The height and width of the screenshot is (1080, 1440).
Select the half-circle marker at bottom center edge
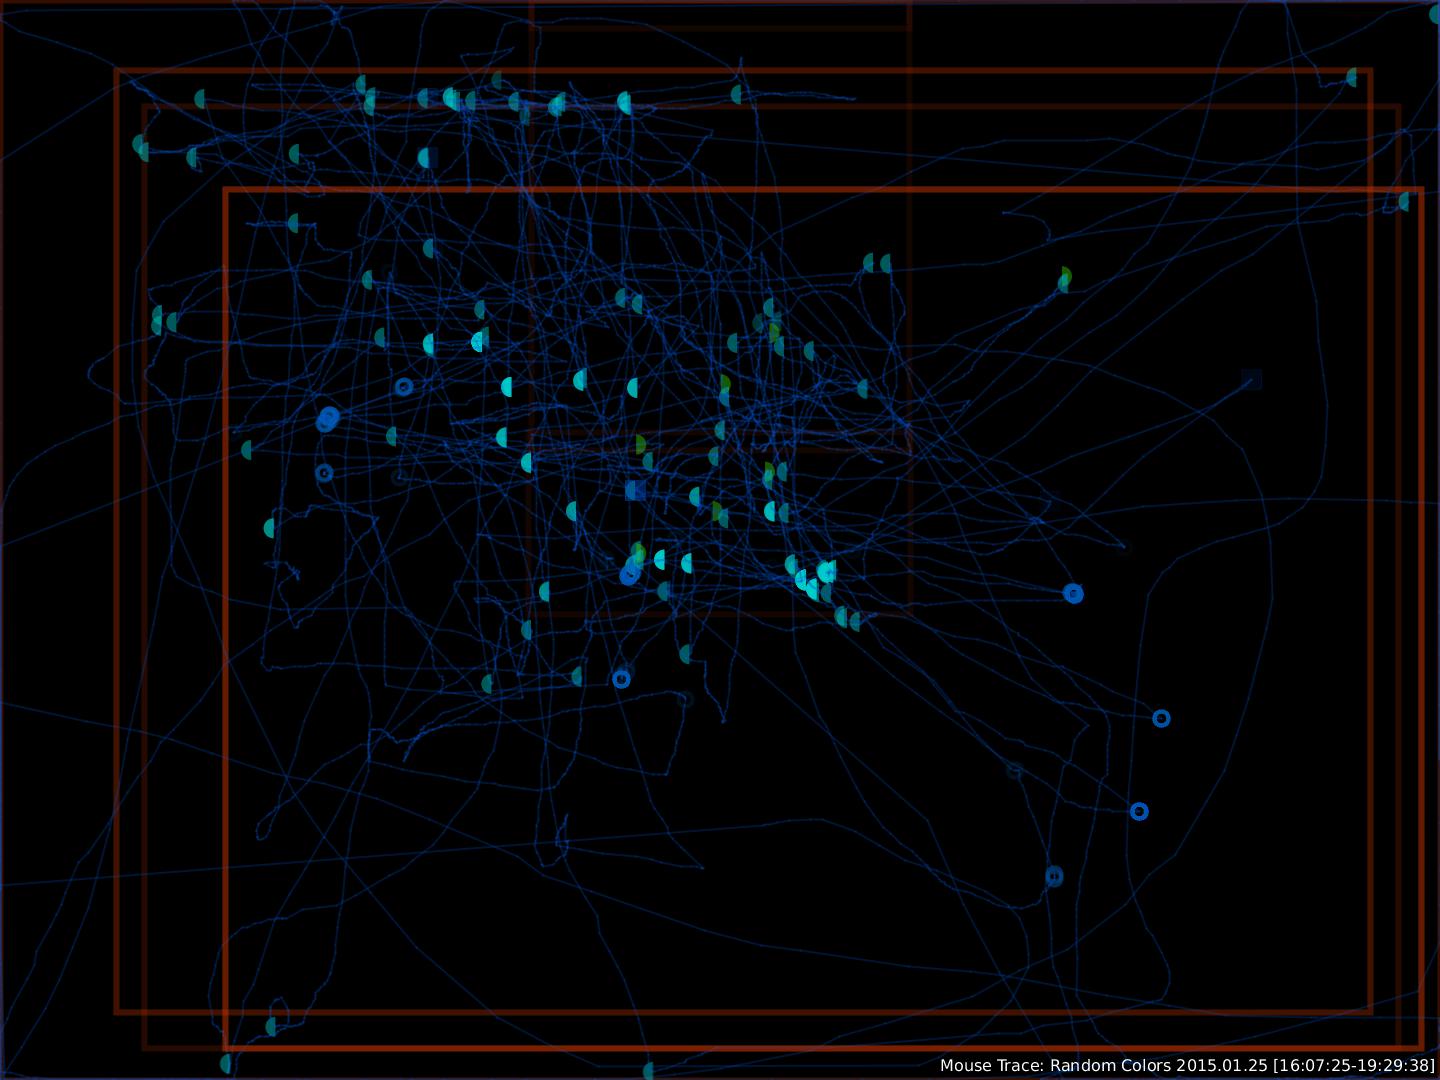tap(648, 1071)
